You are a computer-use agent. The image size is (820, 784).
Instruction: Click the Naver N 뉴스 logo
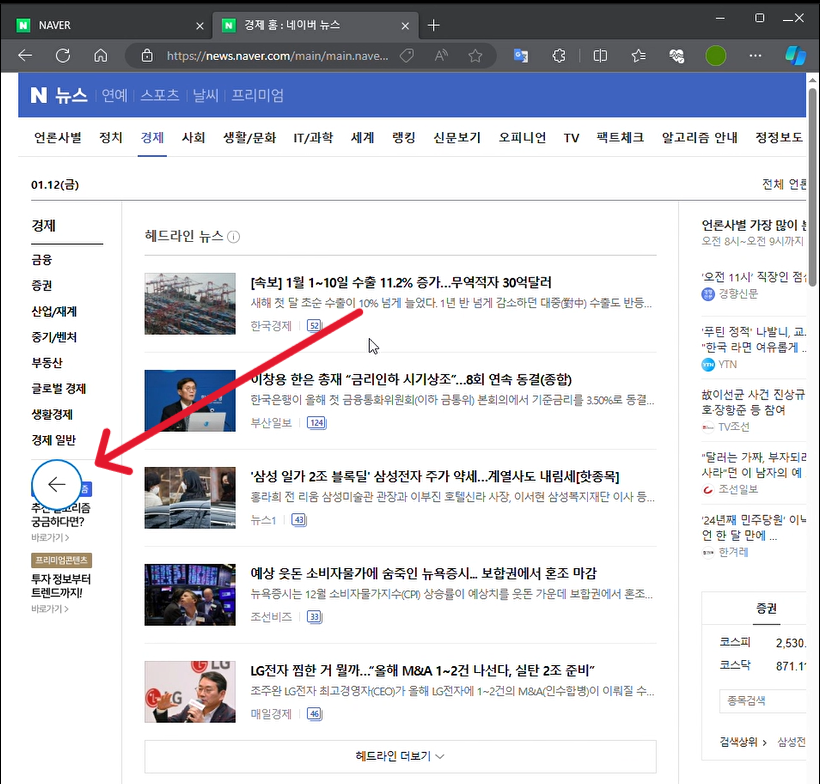(59, 95)
